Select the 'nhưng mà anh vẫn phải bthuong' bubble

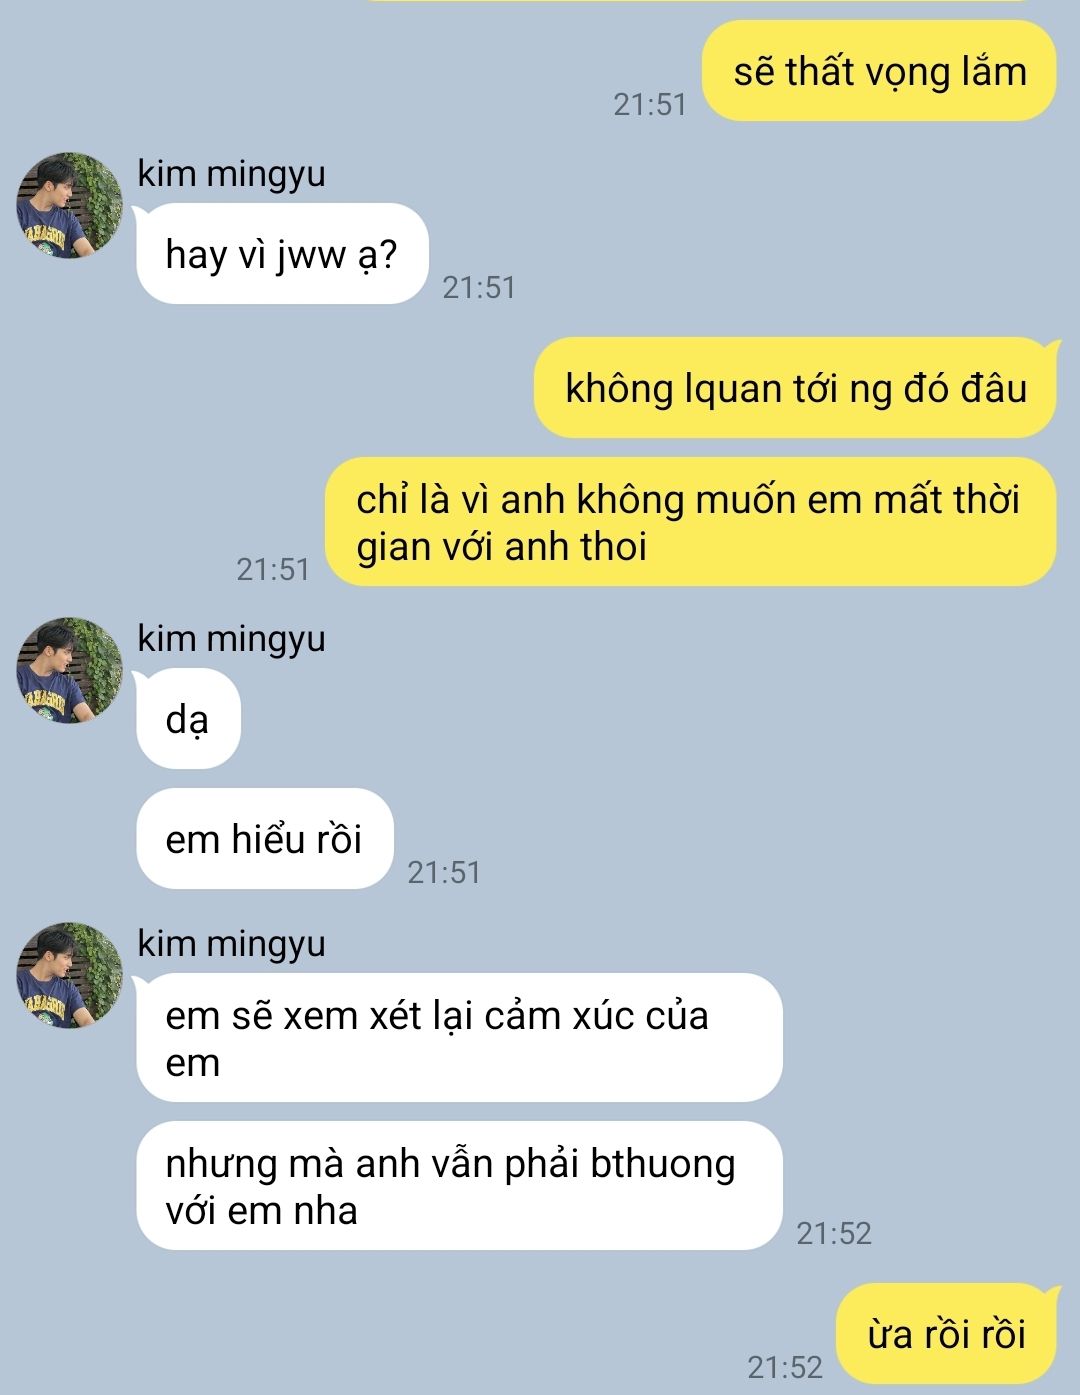[459, 1186]
